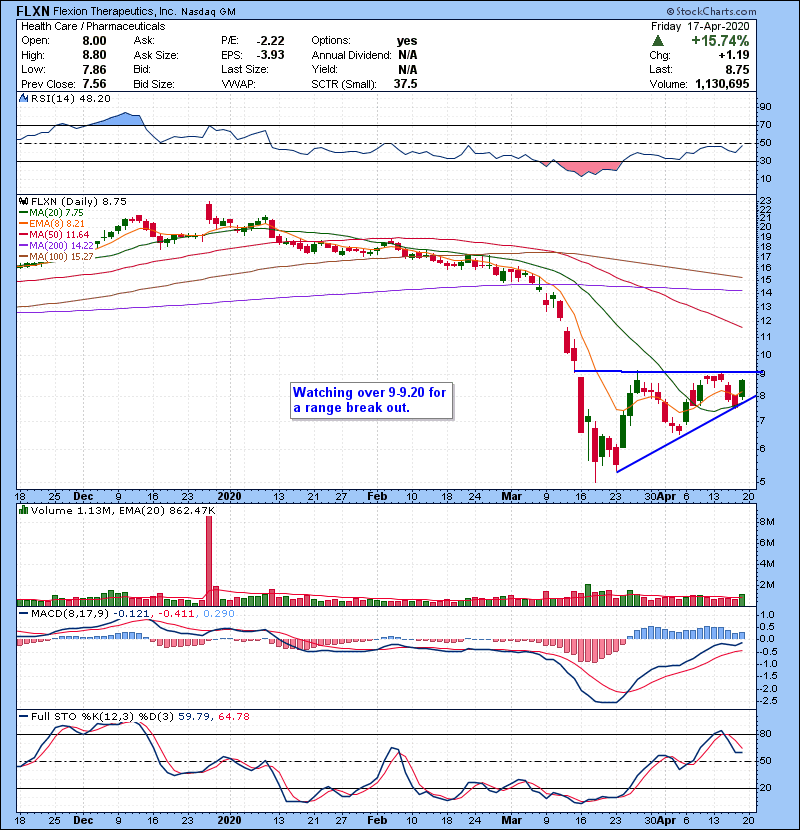Viewport: 800px width, 830px height.
Task: Click the EMA(8) 8.21 legend entry
Action: pos(51,223)
